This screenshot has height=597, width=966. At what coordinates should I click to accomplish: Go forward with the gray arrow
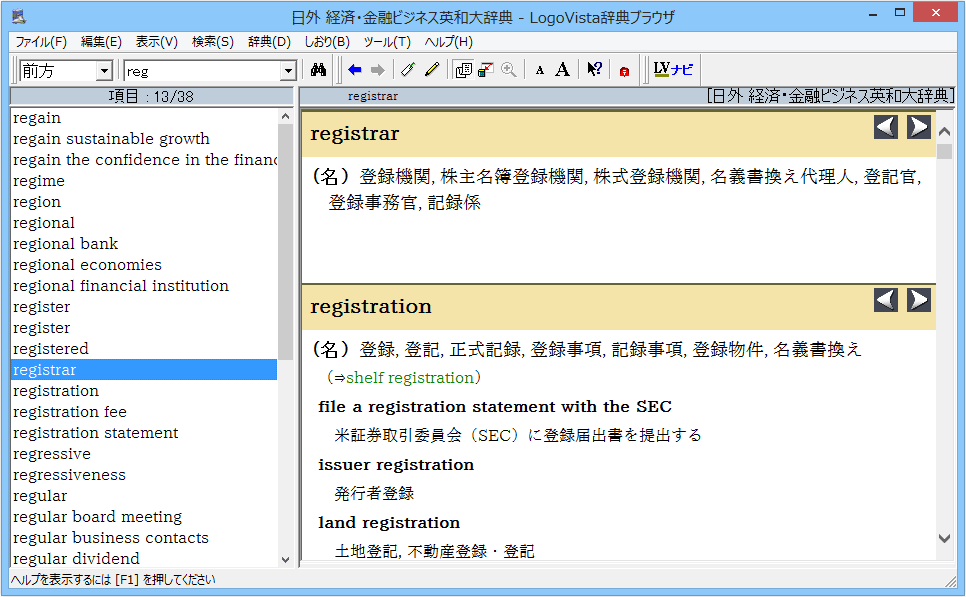[378, 70]
